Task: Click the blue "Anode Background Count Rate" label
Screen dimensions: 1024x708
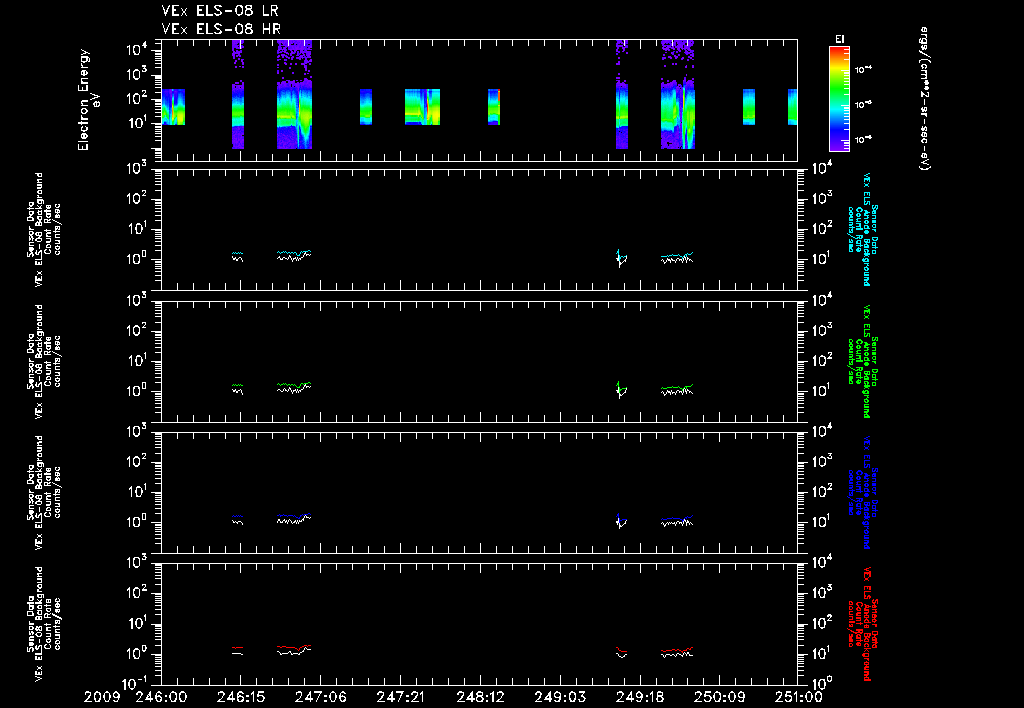Action: [x=863, y=492]
